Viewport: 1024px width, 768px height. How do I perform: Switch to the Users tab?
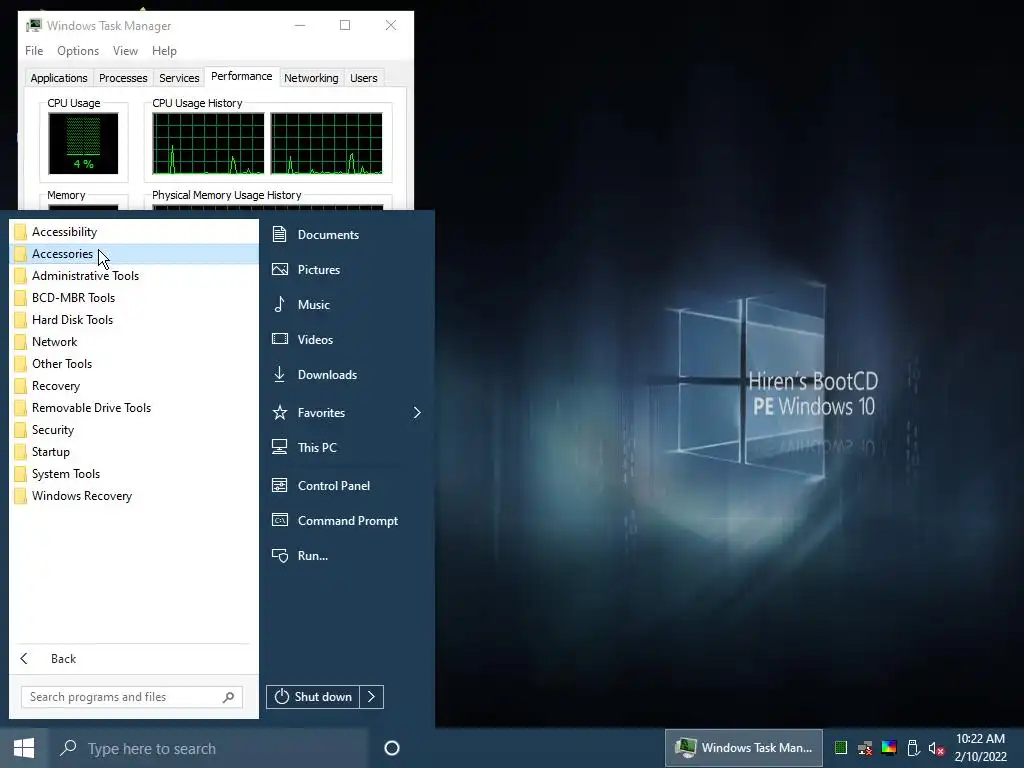(x=364, y=78)
